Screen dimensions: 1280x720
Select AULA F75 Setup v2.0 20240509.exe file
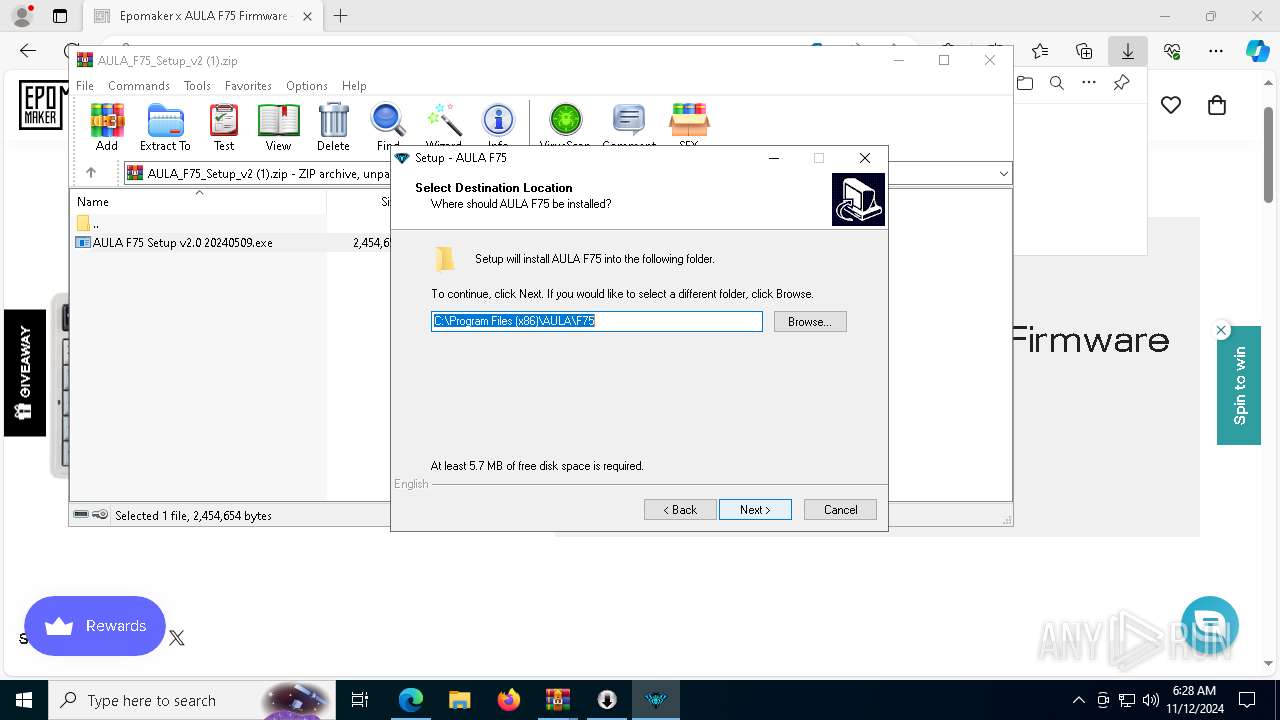(x=183, y=242)
